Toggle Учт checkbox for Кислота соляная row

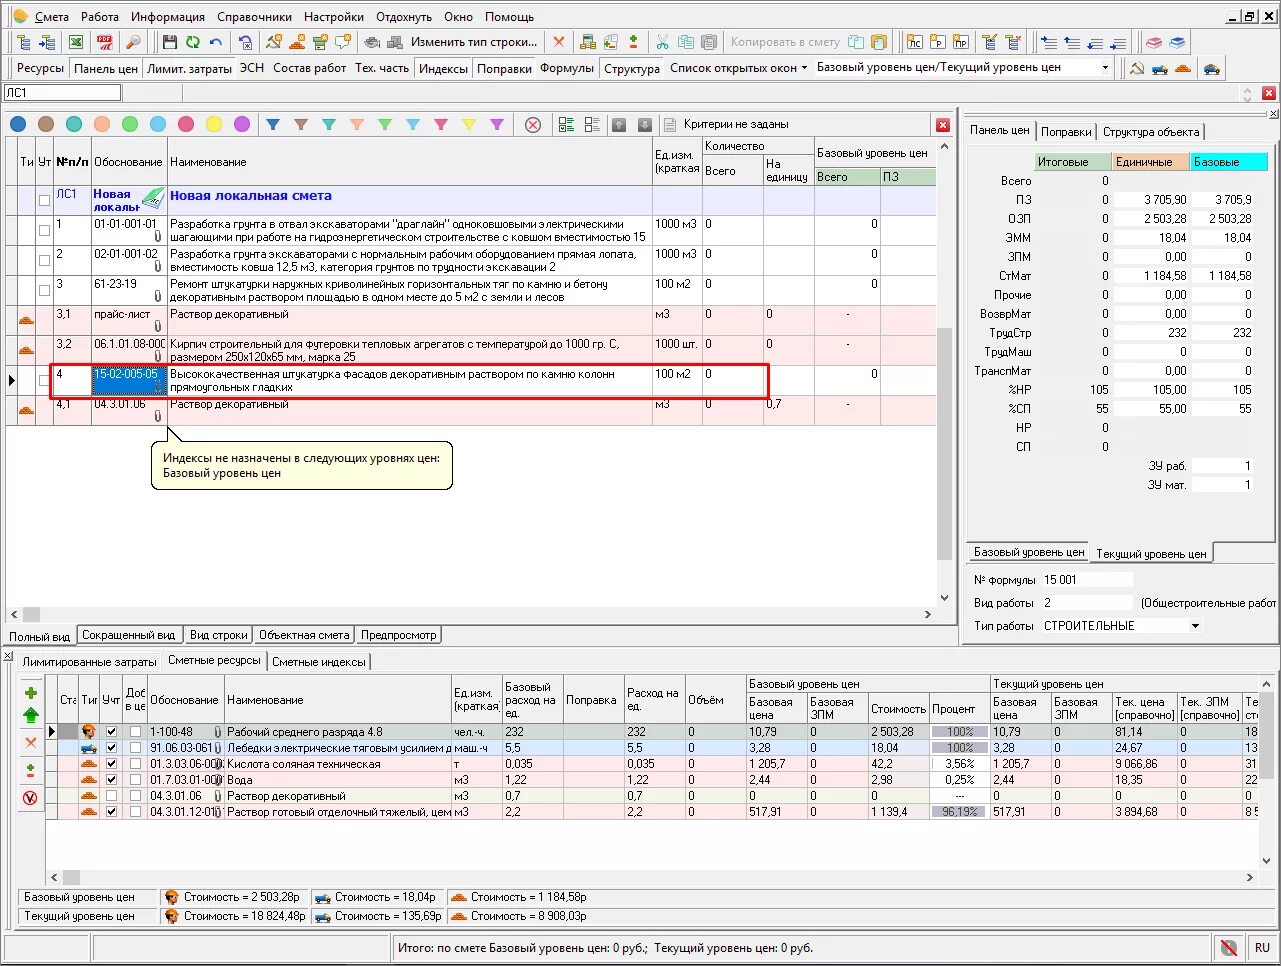pyautogui.click(x=111, y=764)
